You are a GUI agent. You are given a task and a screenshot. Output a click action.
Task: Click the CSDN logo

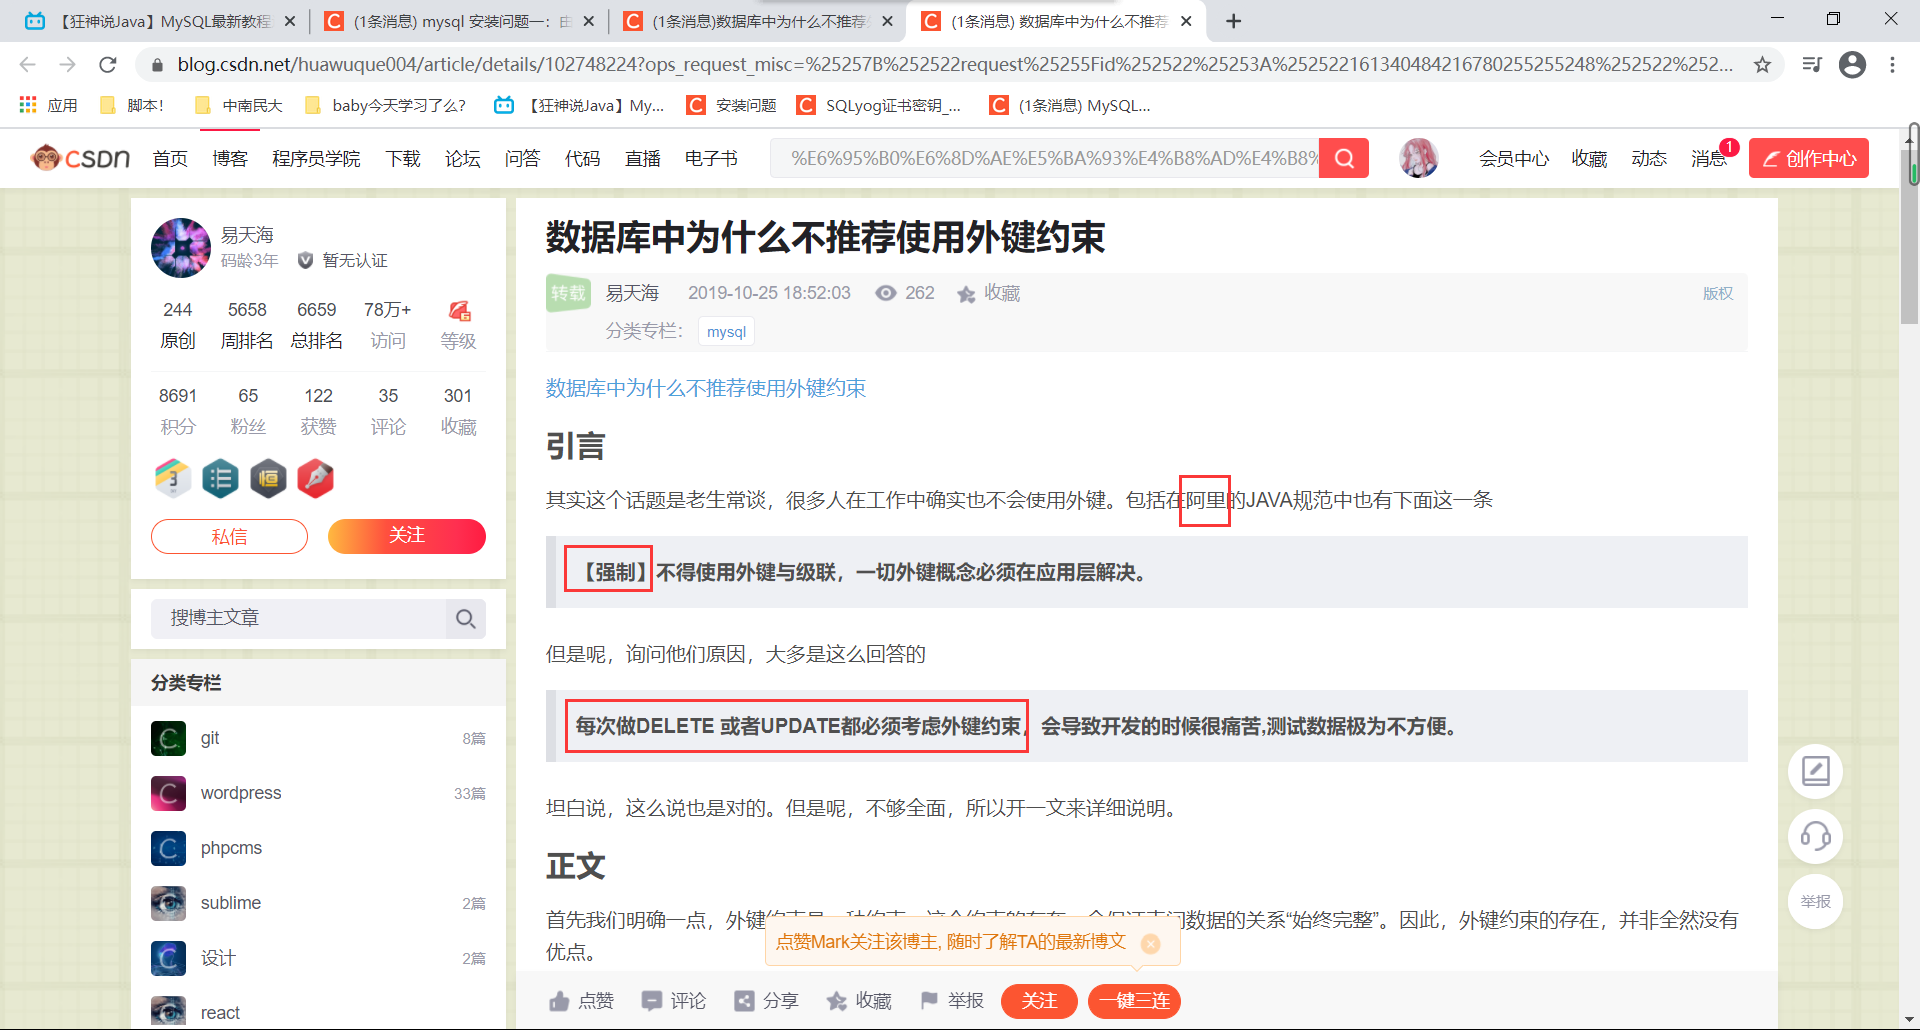pos(80,158)
